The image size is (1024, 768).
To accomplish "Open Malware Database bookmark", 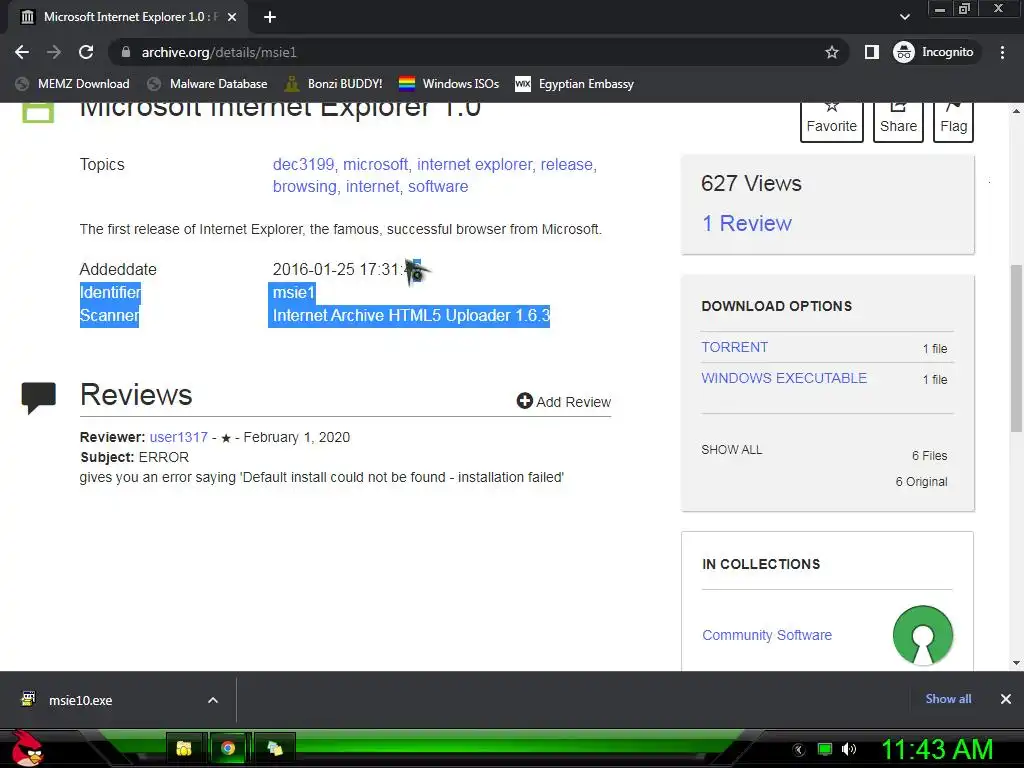I will pos(208,84).
